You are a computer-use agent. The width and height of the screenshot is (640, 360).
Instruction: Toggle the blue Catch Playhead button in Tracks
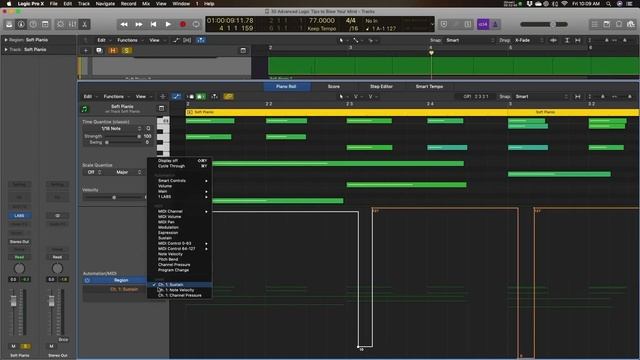coord(201,40)
